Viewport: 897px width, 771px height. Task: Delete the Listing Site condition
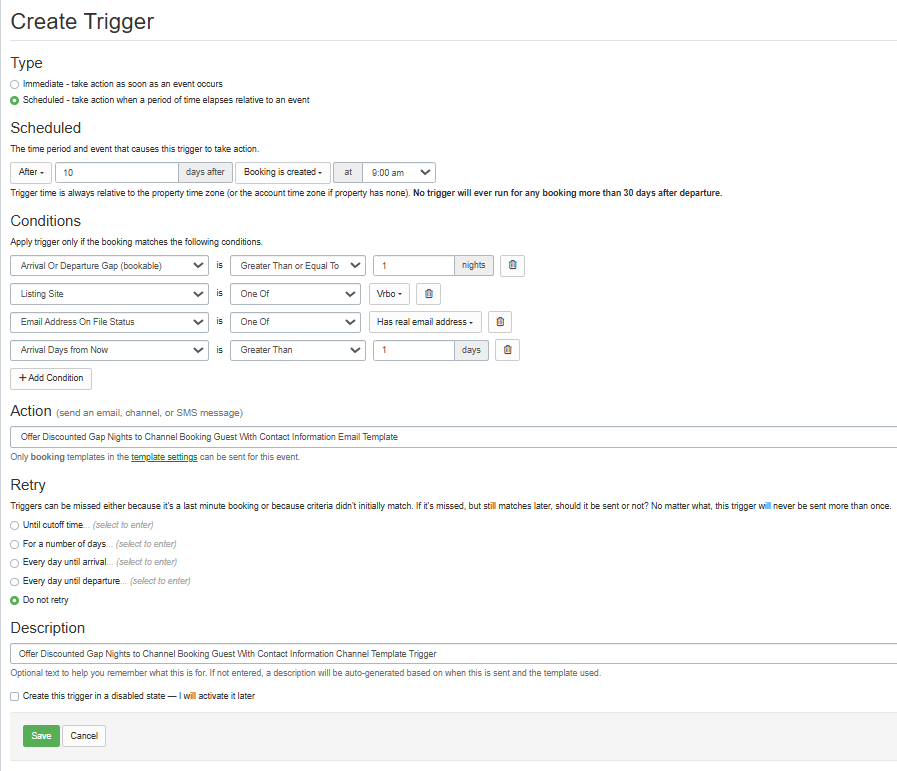[428, 294]
